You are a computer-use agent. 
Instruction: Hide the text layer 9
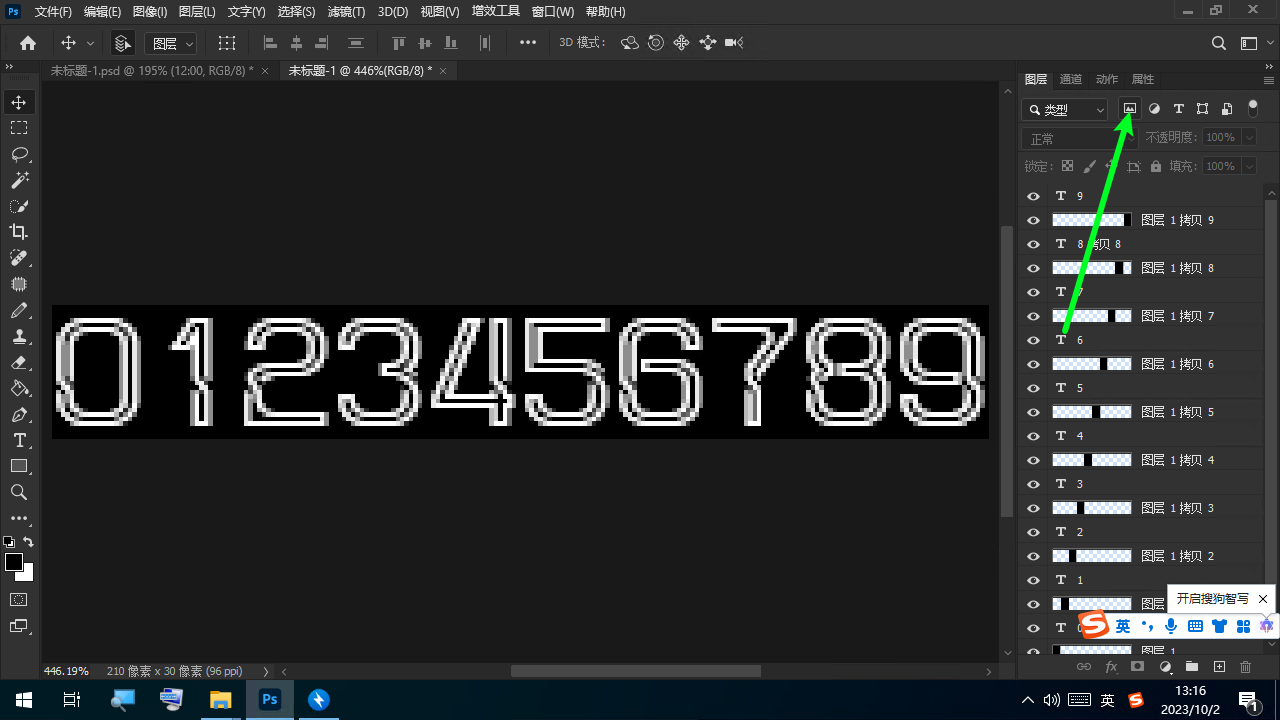[x=1034, y=196]
